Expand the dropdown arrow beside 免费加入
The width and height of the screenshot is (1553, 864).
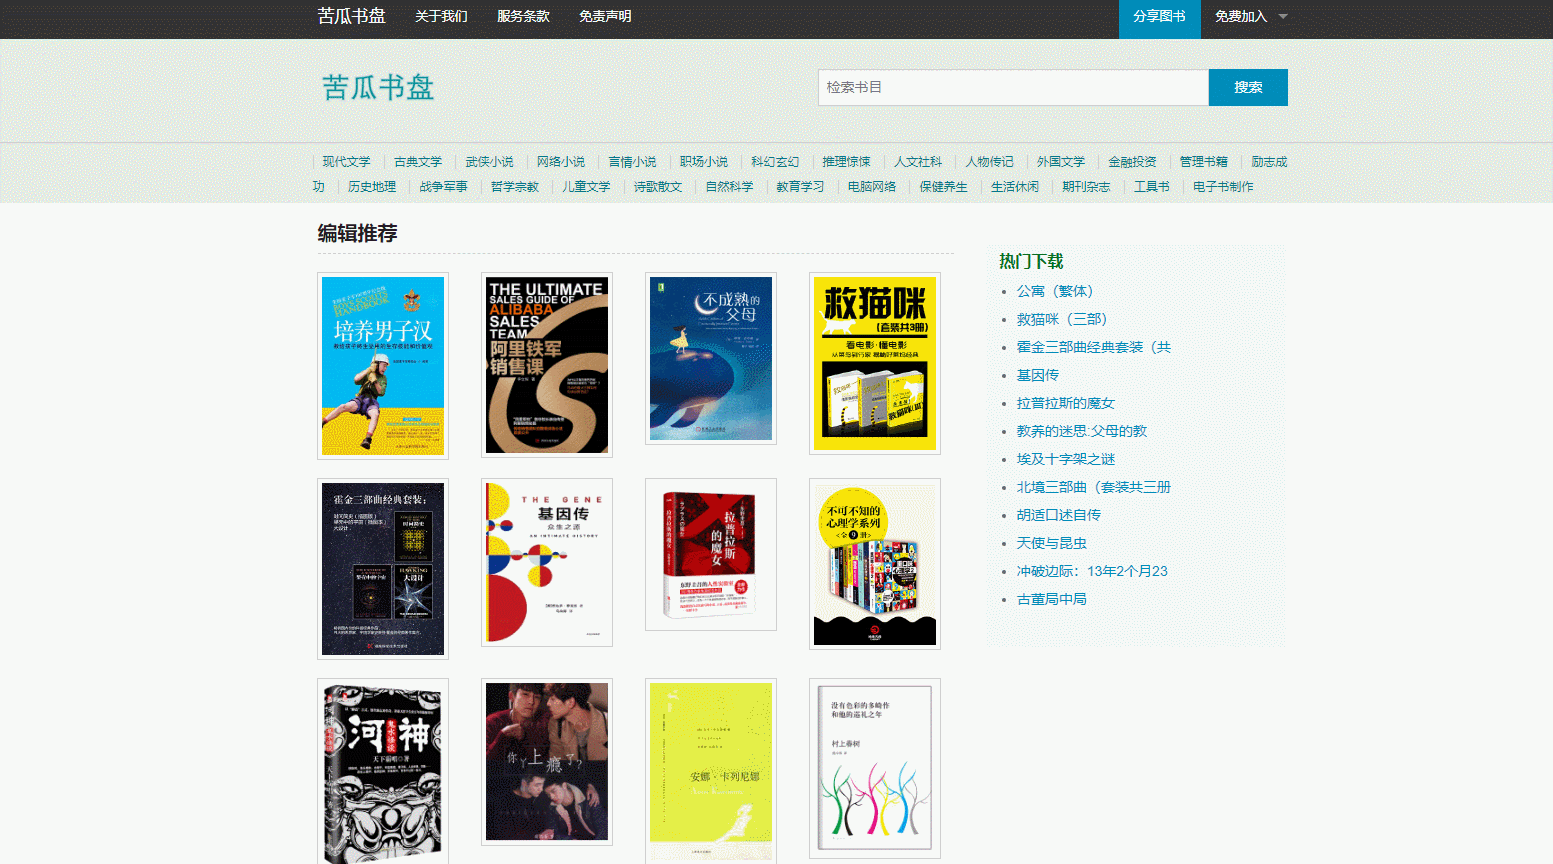[1283, 17]
